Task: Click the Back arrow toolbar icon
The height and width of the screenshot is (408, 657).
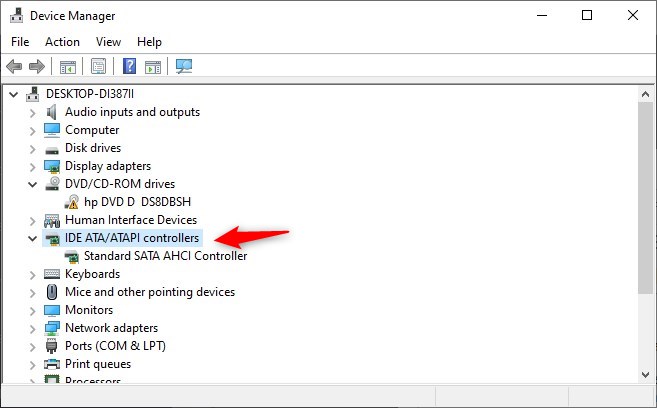Action: coord(14,67)
